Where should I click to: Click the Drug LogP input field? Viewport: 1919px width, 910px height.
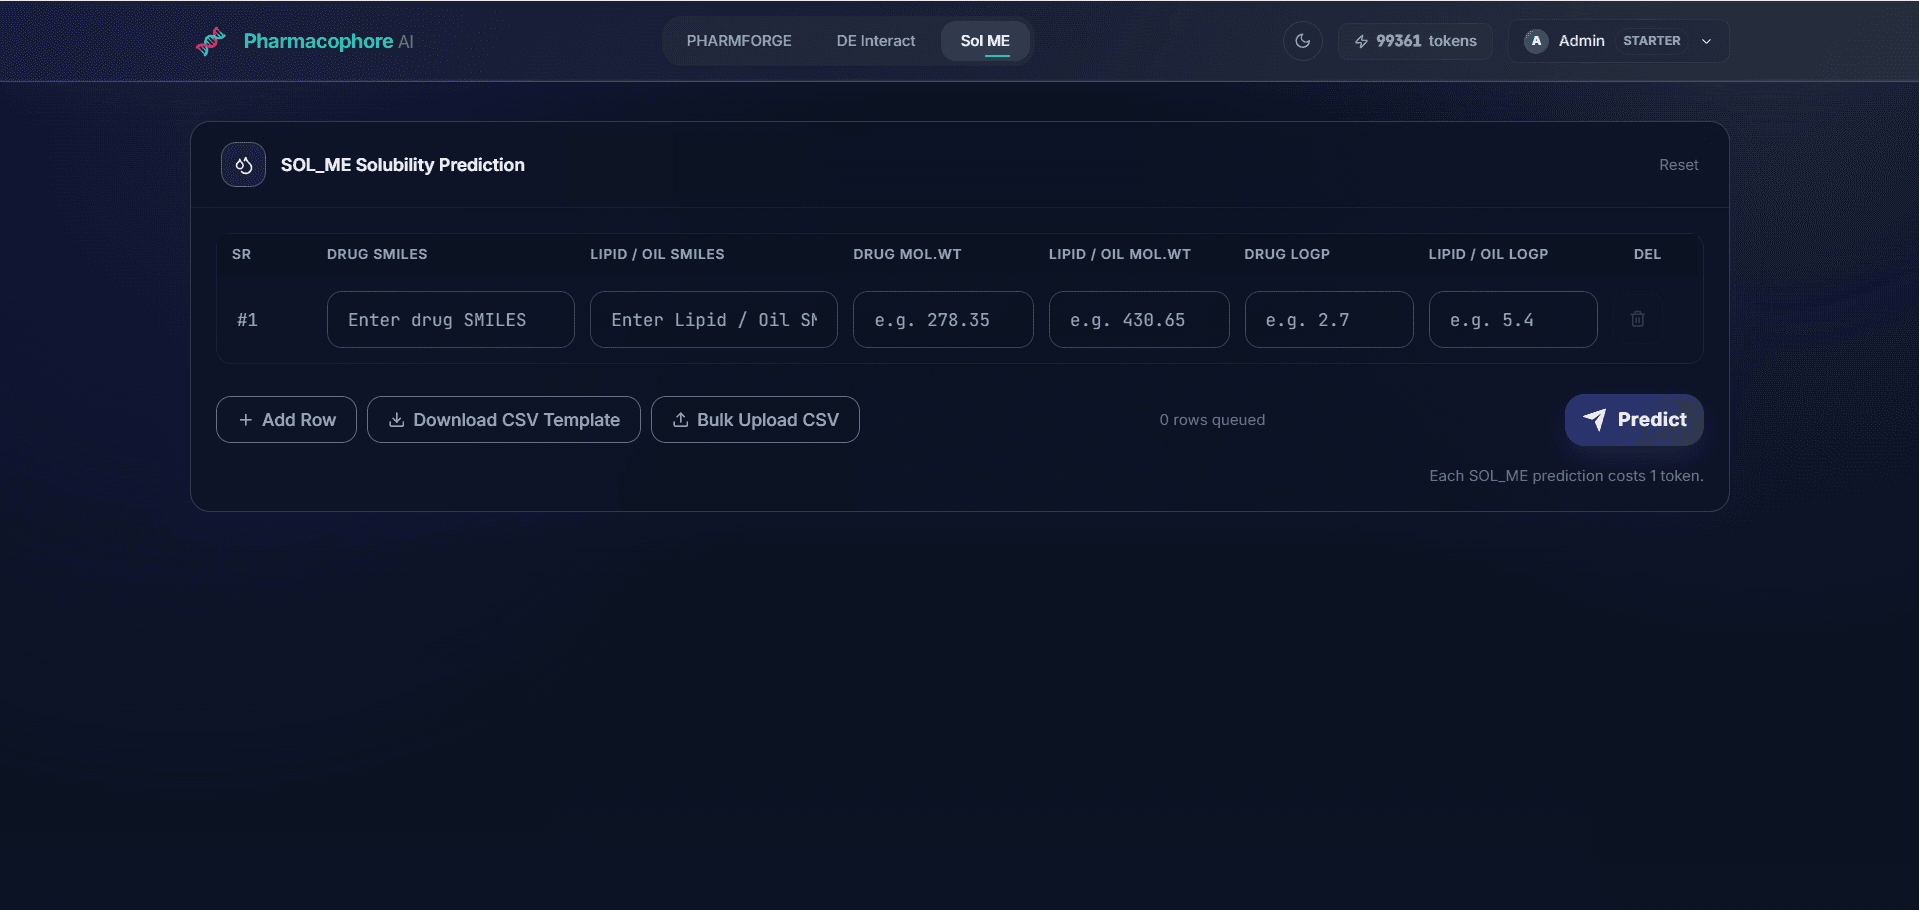click(x=1328, y=319)
